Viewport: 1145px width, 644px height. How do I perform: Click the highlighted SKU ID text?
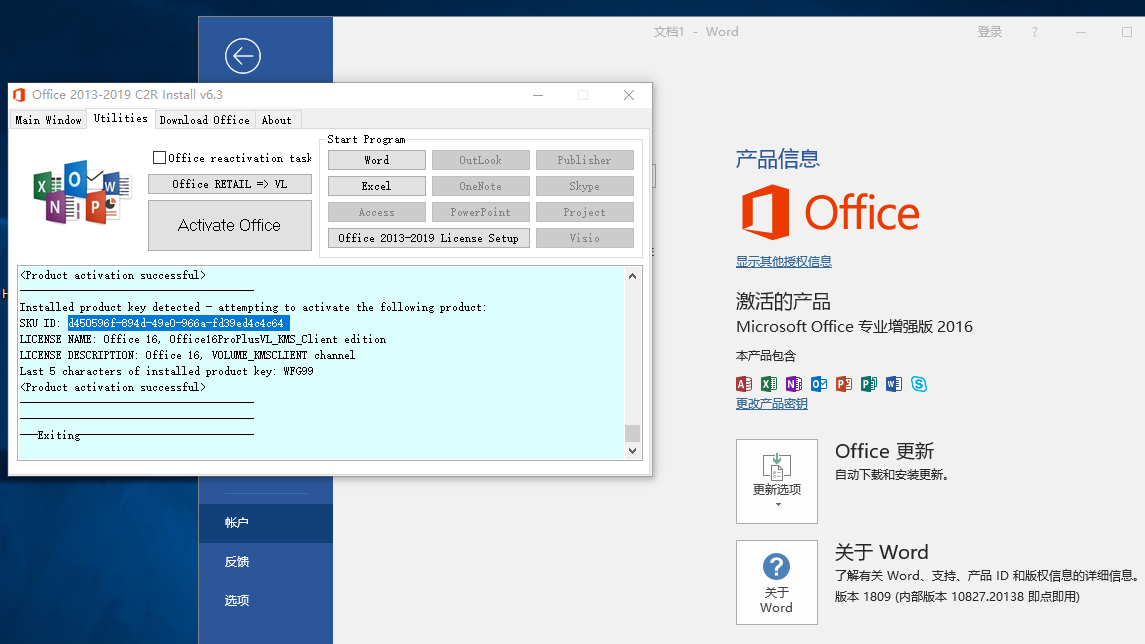[178, 323]
